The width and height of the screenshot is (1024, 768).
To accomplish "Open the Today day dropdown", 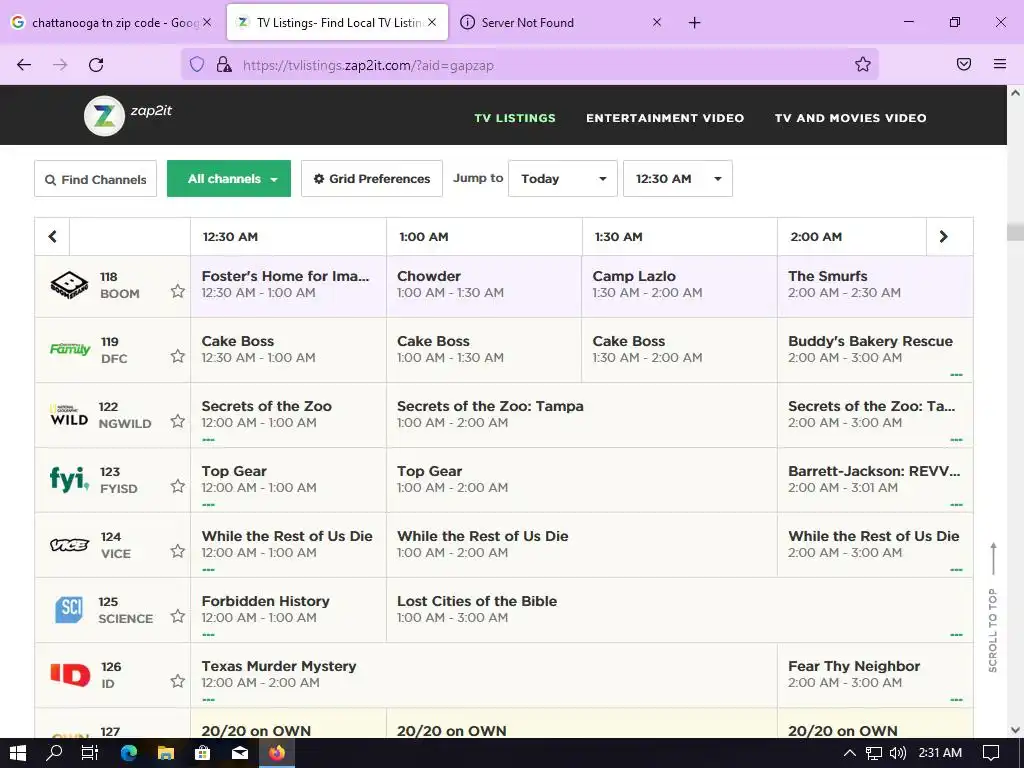I will (562, 178).
